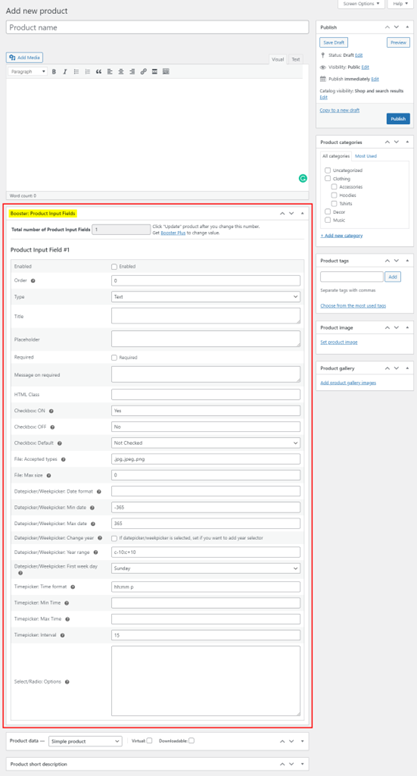
Task: Open the Booster Plus link
Action: coord(173,233)
